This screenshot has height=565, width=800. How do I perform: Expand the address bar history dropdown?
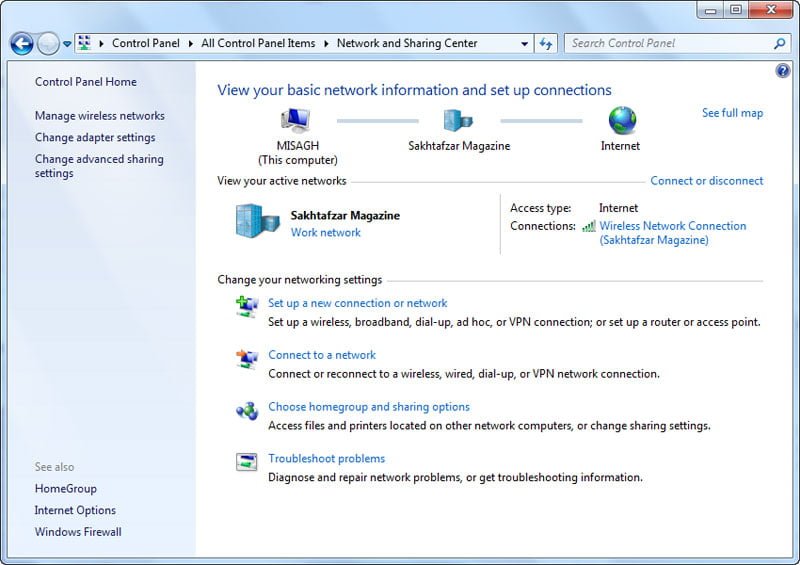pos(525,44)
